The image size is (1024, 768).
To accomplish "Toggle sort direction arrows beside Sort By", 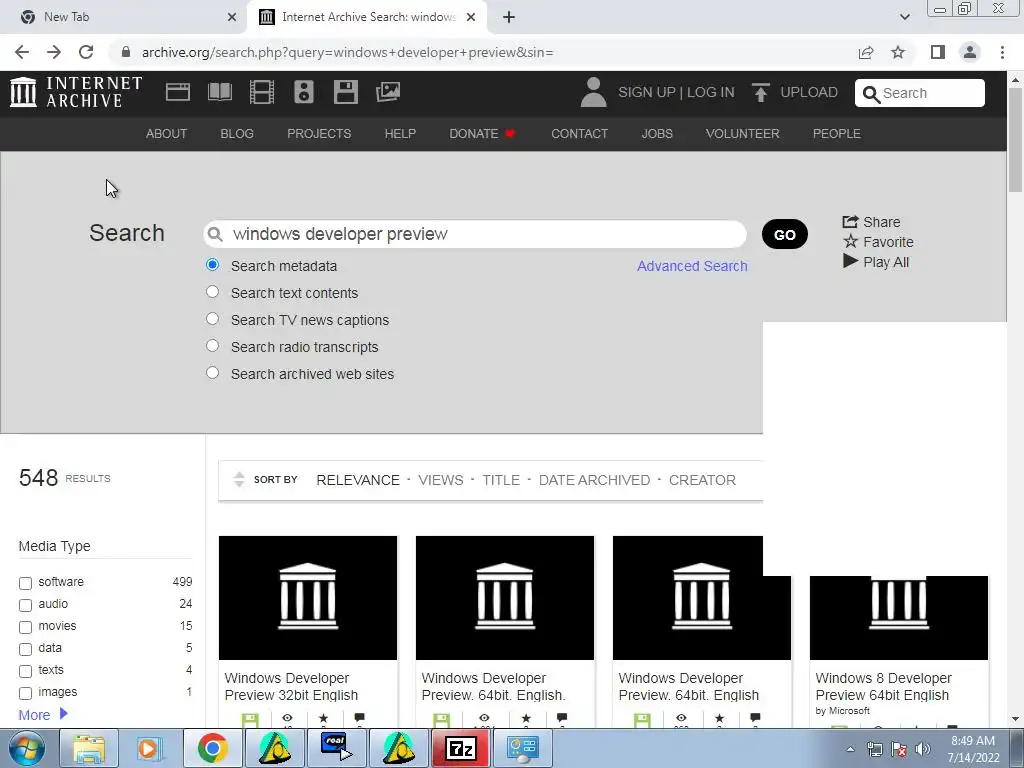I will pos(239,479).
